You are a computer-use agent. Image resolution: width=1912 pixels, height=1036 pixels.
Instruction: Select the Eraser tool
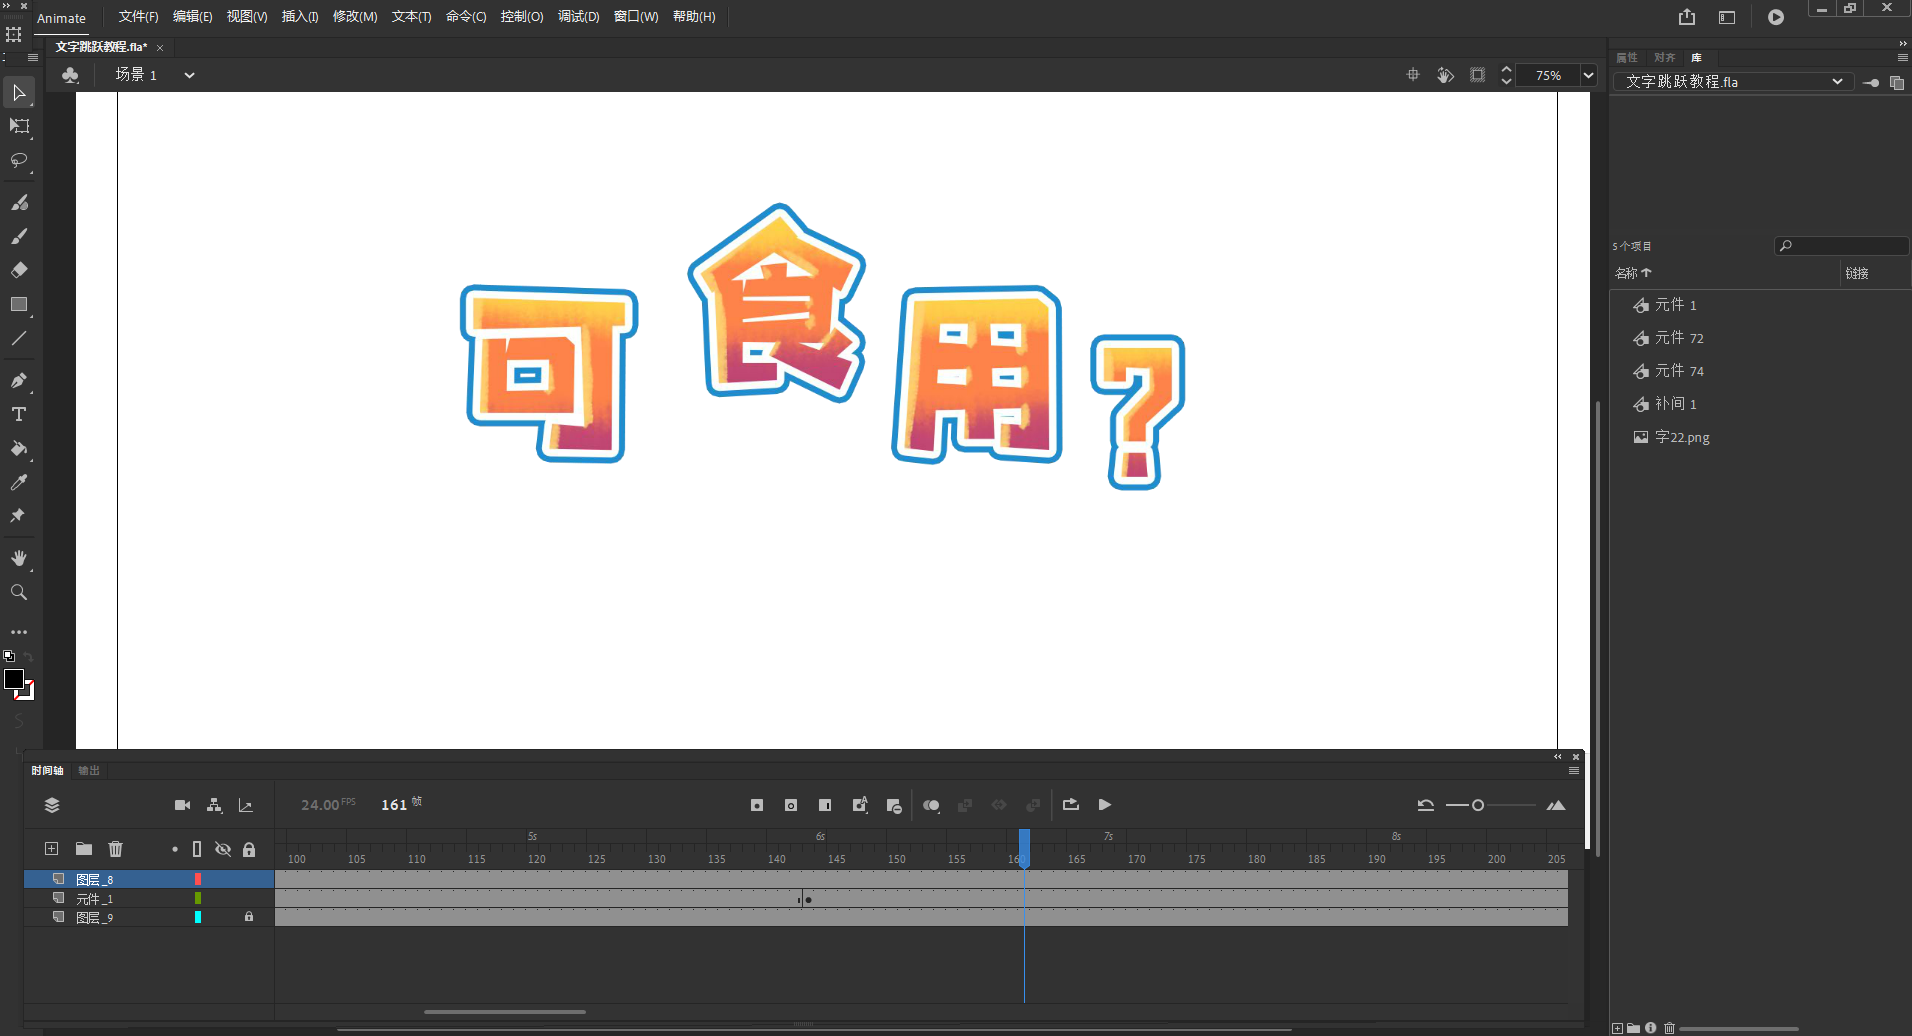click(x=19, y=270)
